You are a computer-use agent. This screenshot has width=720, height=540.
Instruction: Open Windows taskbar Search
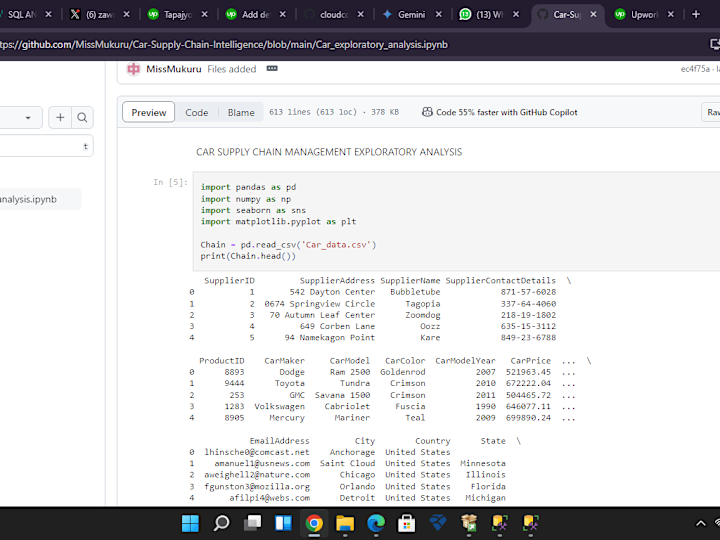tap(221, 523)
